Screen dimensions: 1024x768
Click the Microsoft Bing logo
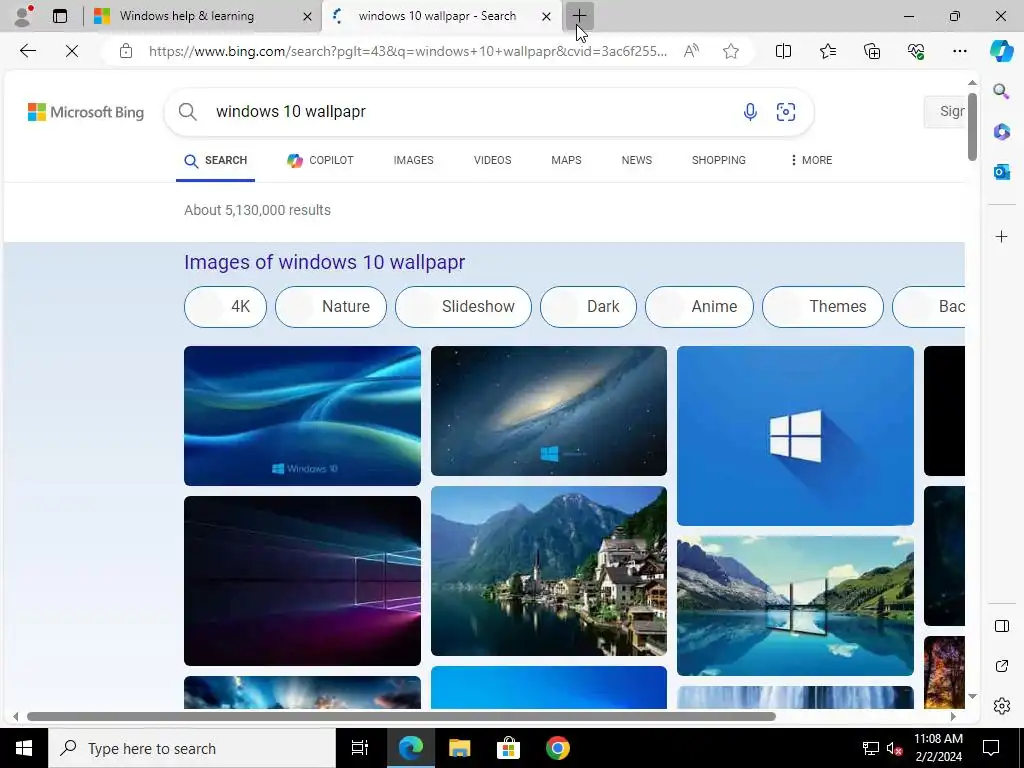click(x=86, y=112)
